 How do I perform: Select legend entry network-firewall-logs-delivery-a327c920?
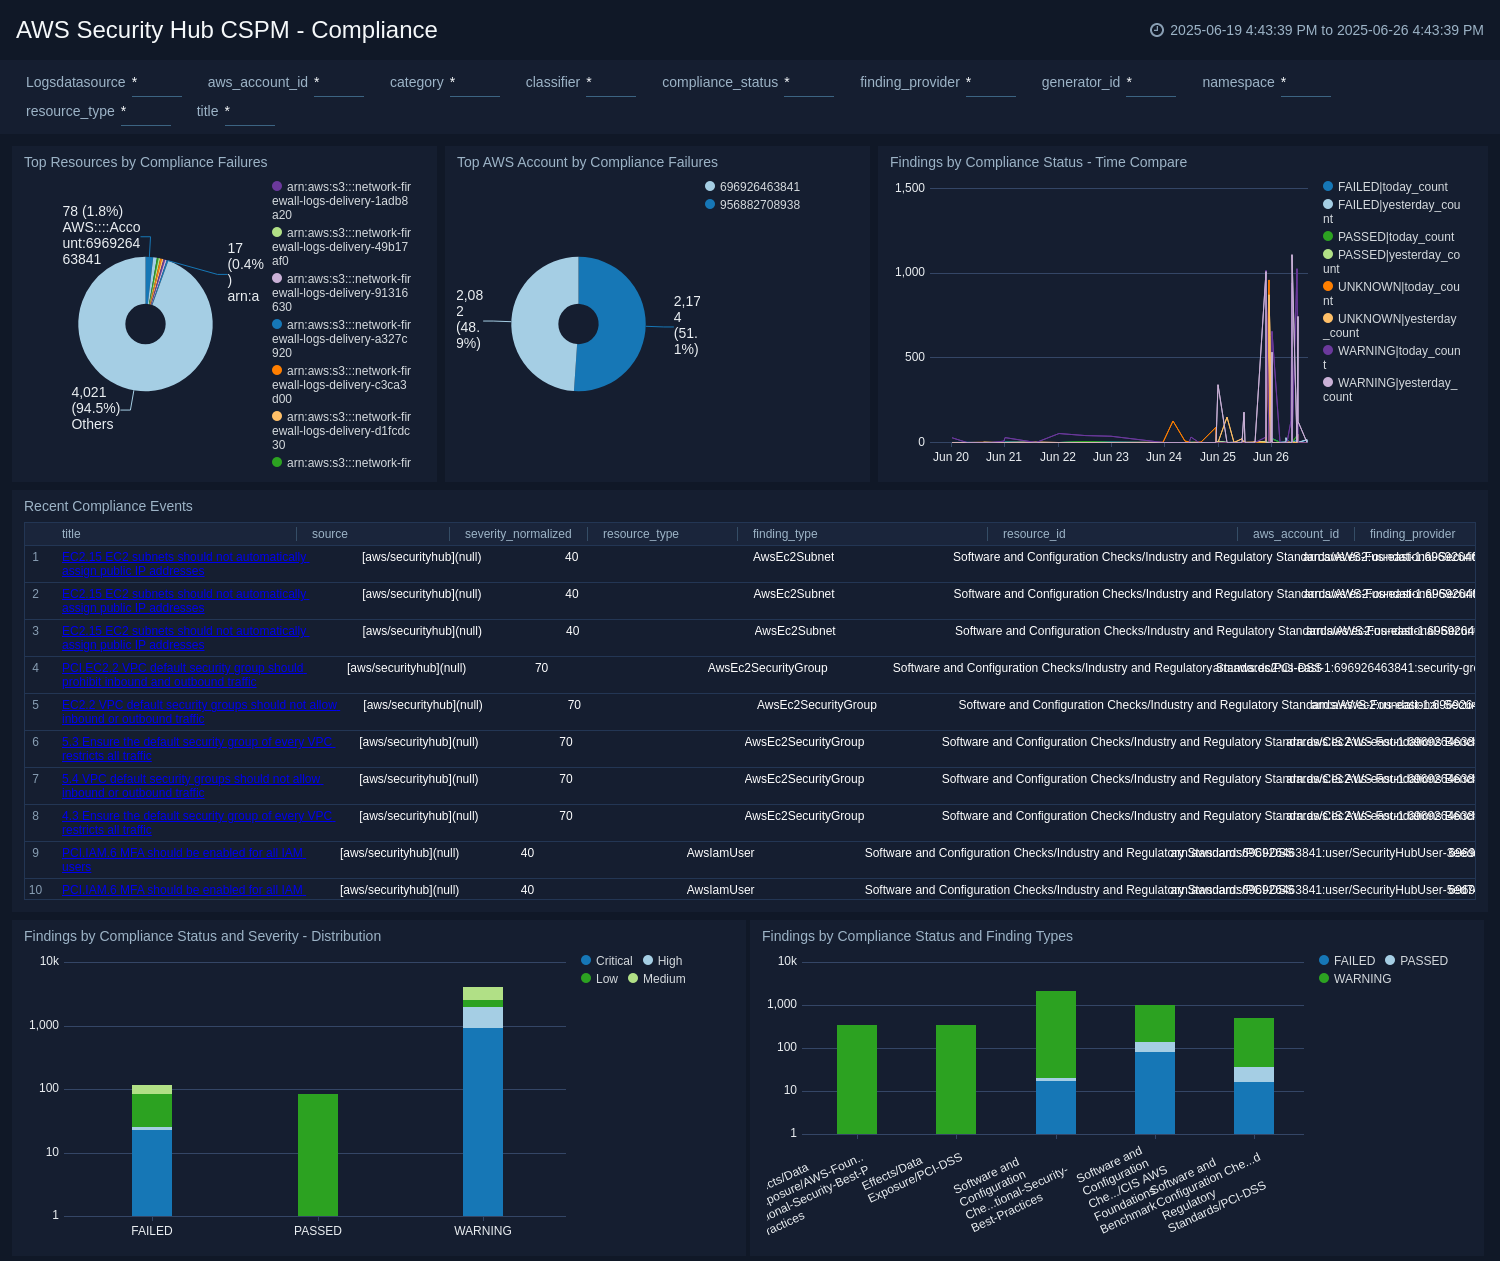(342, 339)
